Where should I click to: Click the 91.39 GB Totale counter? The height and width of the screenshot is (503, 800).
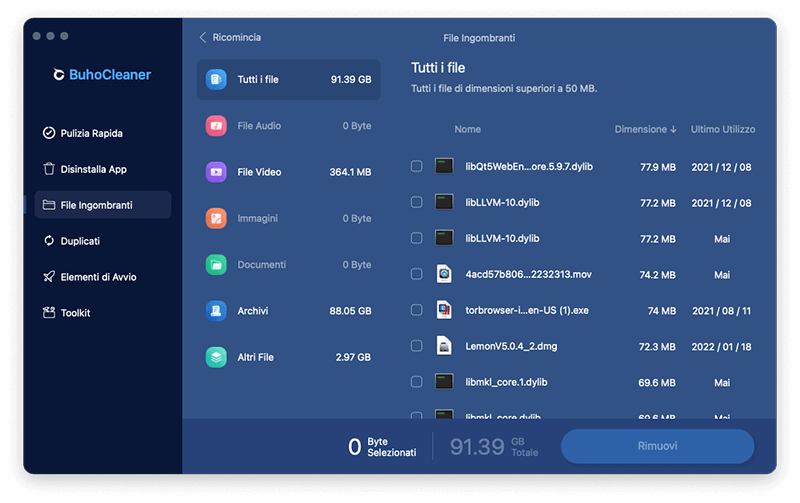pos(493,447)
